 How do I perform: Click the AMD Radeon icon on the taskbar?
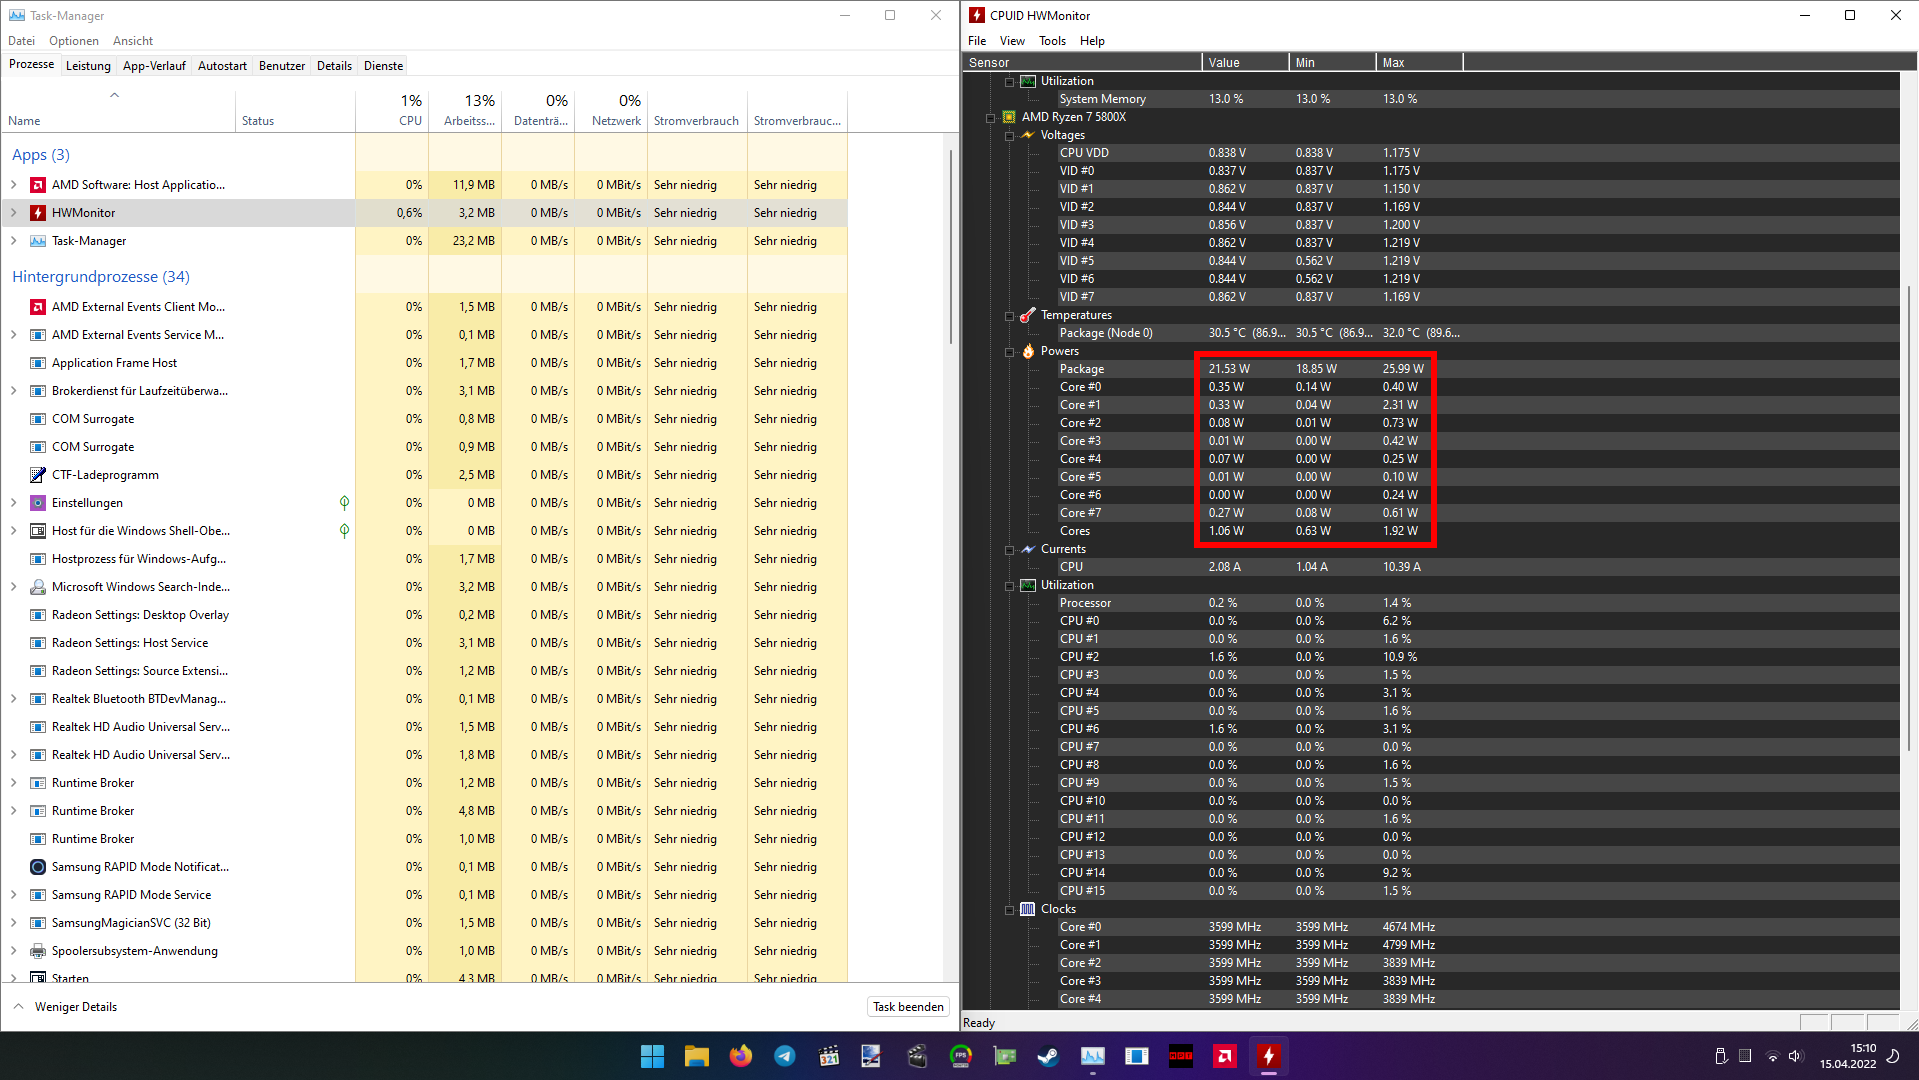tap(1224, 1056)
